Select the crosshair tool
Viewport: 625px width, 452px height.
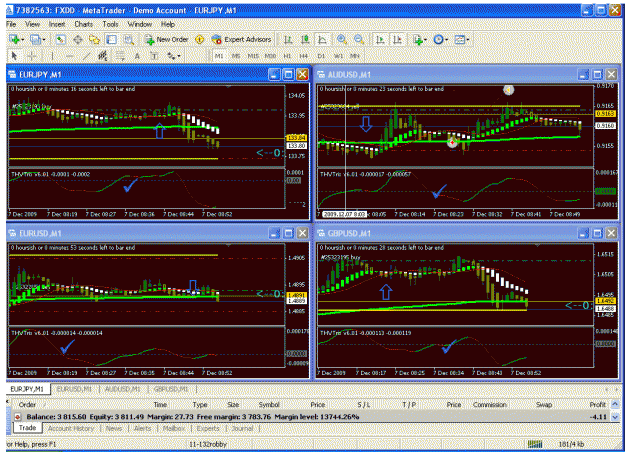31,56
